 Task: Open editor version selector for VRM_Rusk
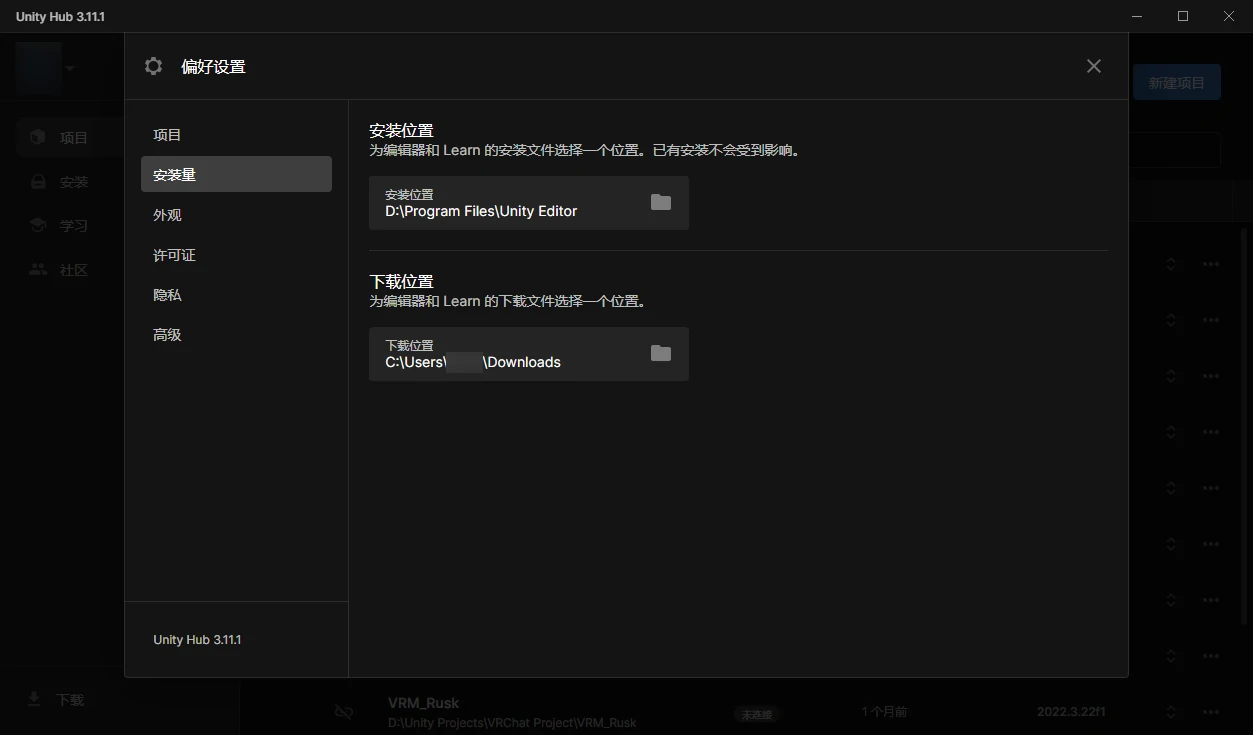(1170, 712)
